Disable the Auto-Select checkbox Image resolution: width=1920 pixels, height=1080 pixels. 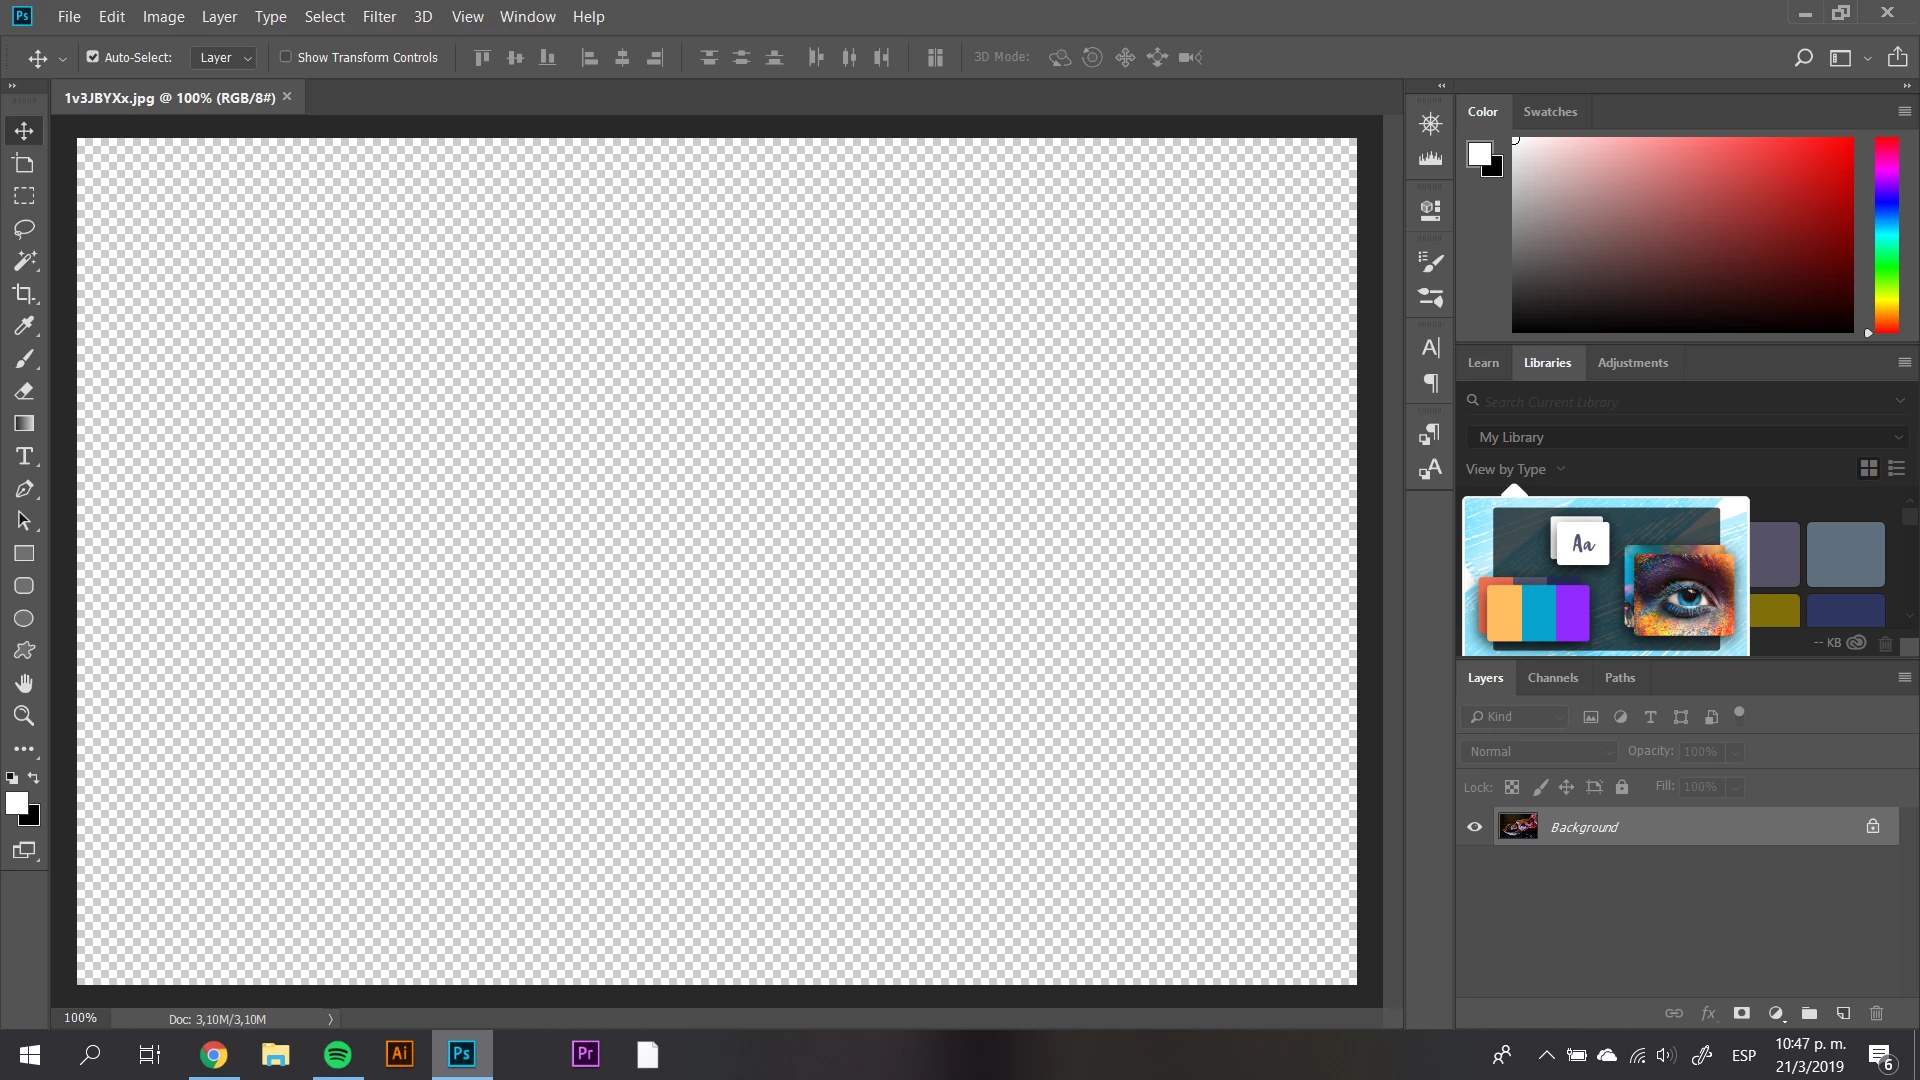[93, 57]
